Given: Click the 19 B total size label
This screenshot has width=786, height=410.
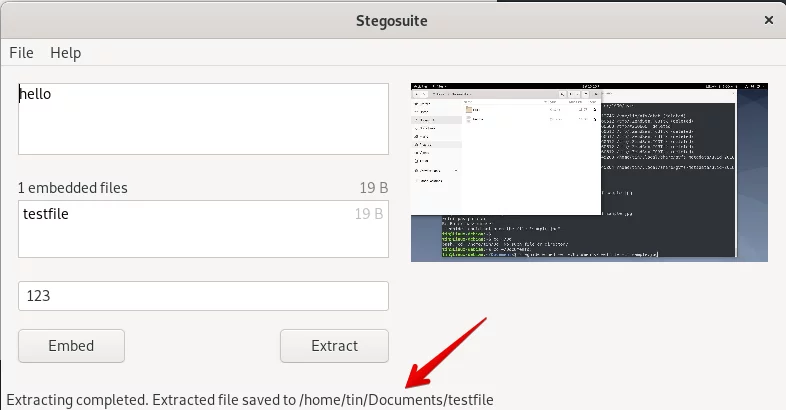Looking at the screenshot, I should 374,188.
